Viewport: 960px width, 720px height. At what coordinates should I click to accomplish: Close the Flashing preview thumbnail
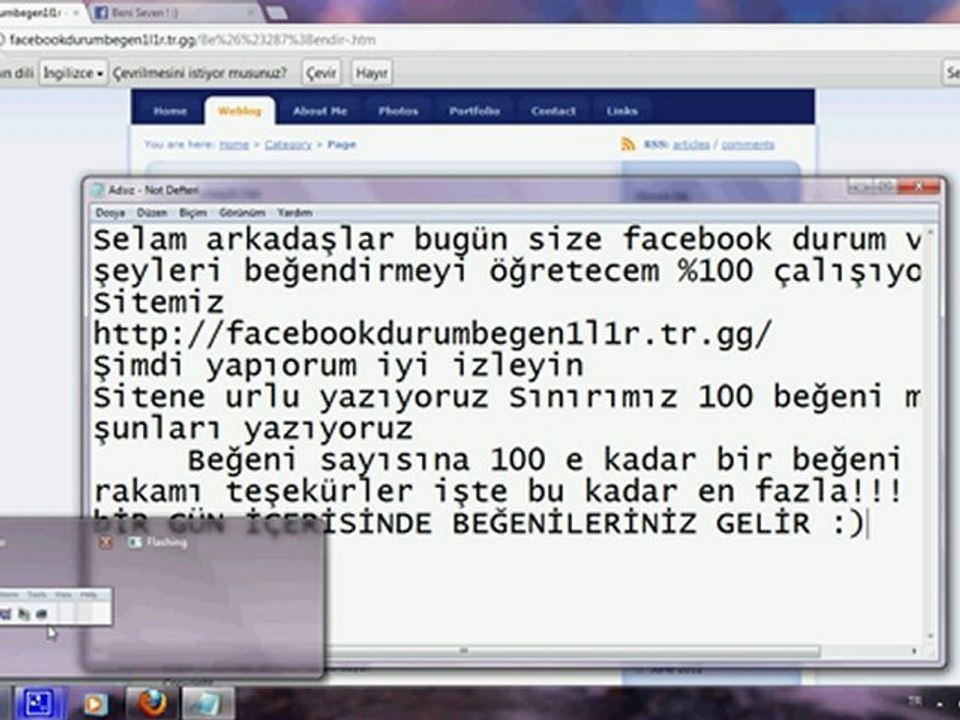coord(106,542)
